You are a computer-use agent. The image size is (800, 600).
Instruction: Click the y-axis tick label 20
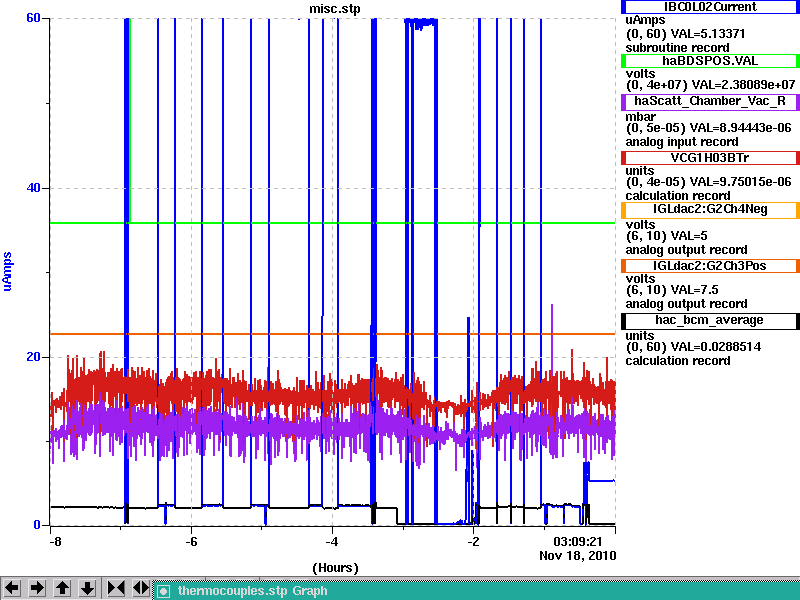click(33, 357)
